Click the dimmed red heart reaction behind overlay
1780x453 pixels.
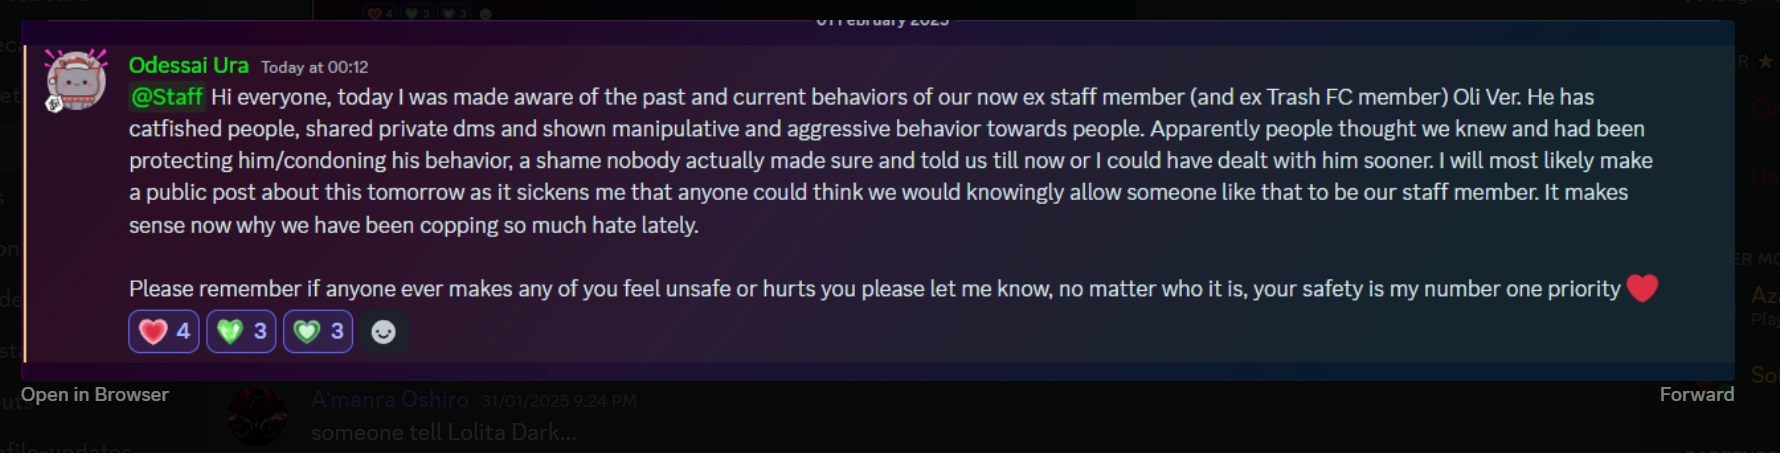click(x=381, y=14)
